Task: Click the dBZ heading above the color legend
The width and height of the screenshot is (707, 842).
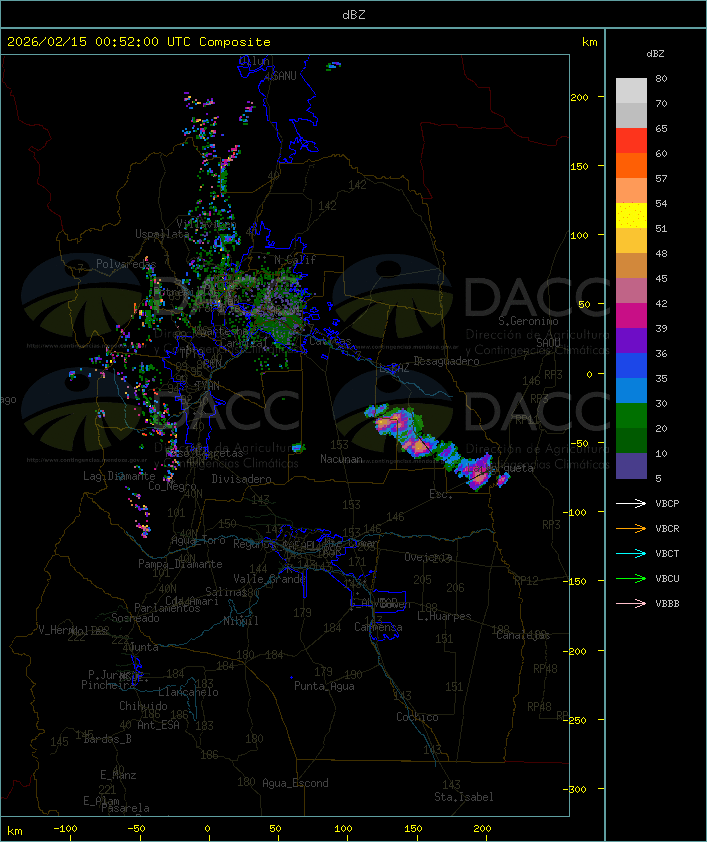Action: point(655,54)
